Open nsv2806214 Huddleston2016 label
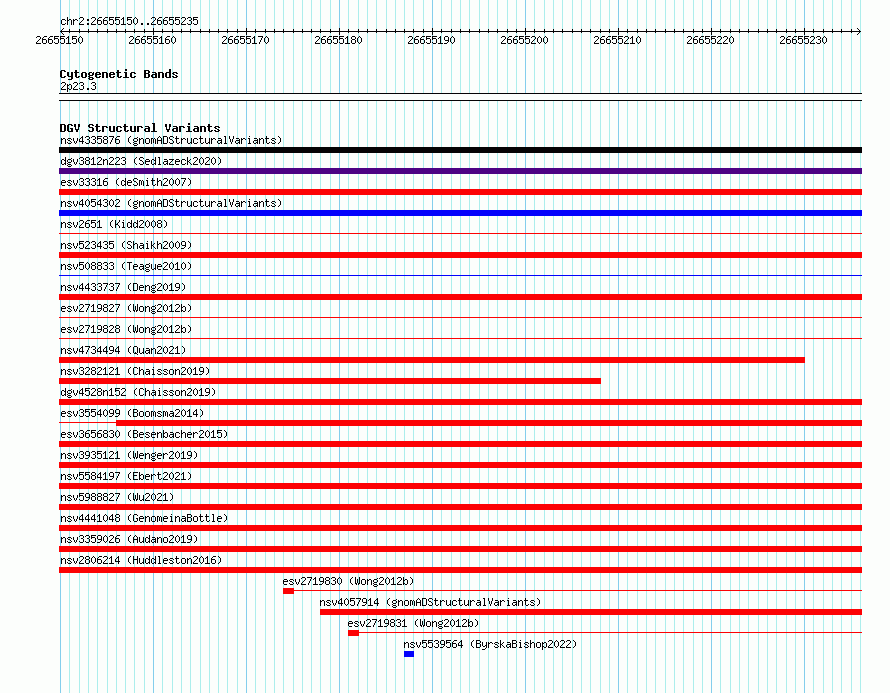Image resolution: width=890 pixels, height=693 pixels. point(141,560)
